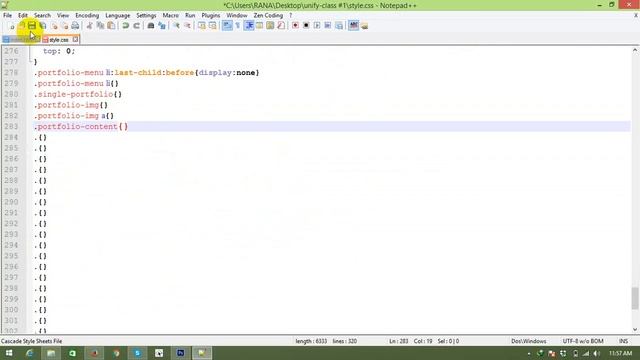Open the Settings menu
The height and width of the screenshot is (360, 640).
point(146,16)
